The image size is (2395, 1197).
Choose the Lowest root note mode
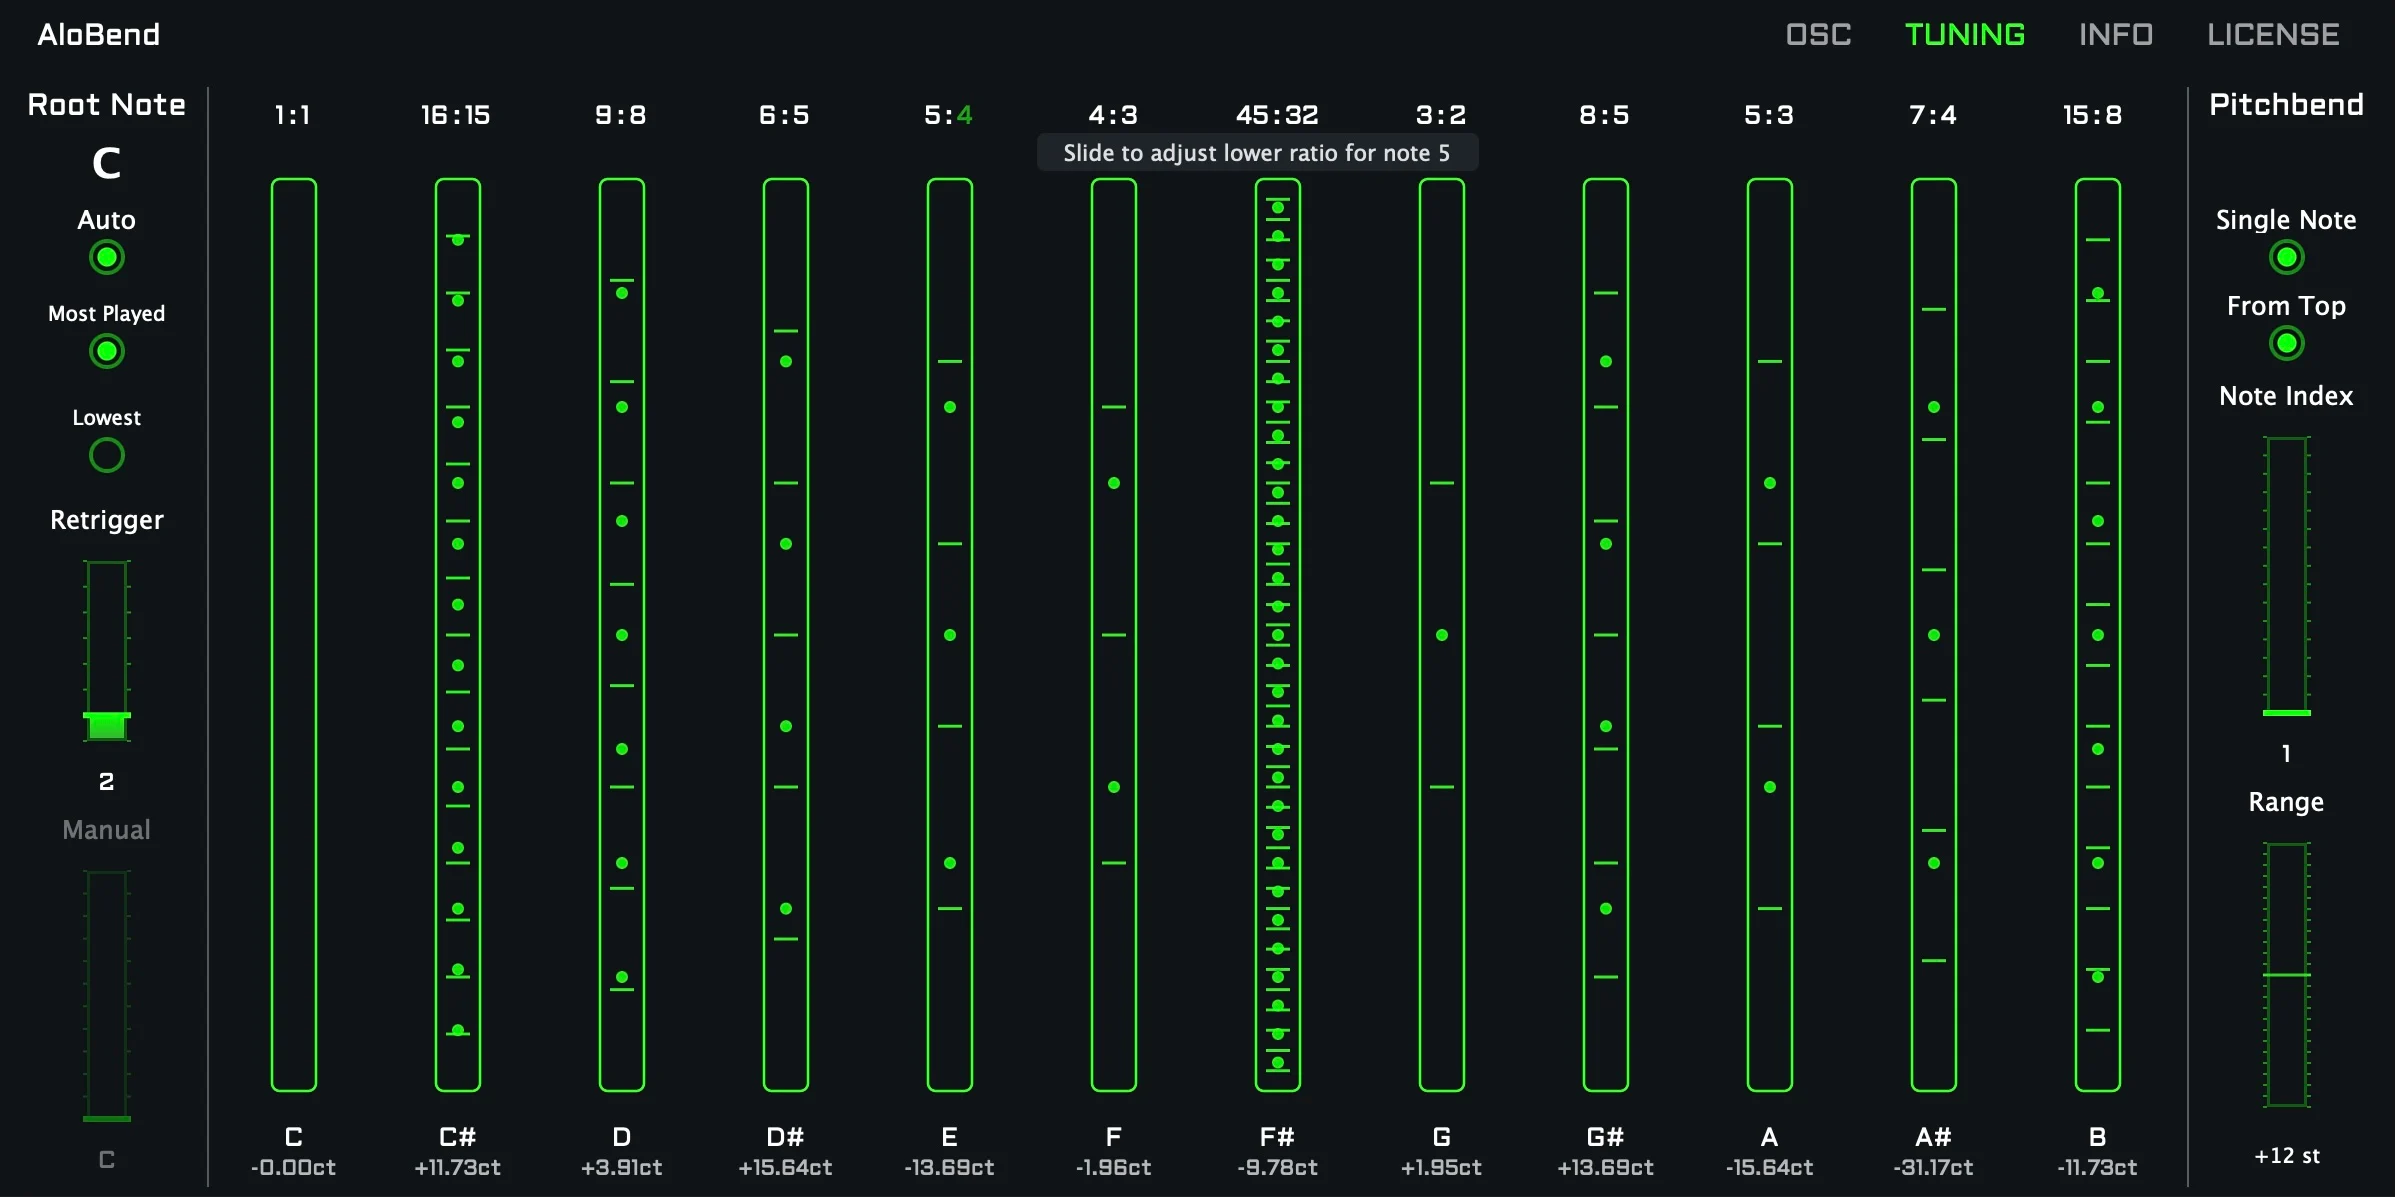[x=105, y=455]
